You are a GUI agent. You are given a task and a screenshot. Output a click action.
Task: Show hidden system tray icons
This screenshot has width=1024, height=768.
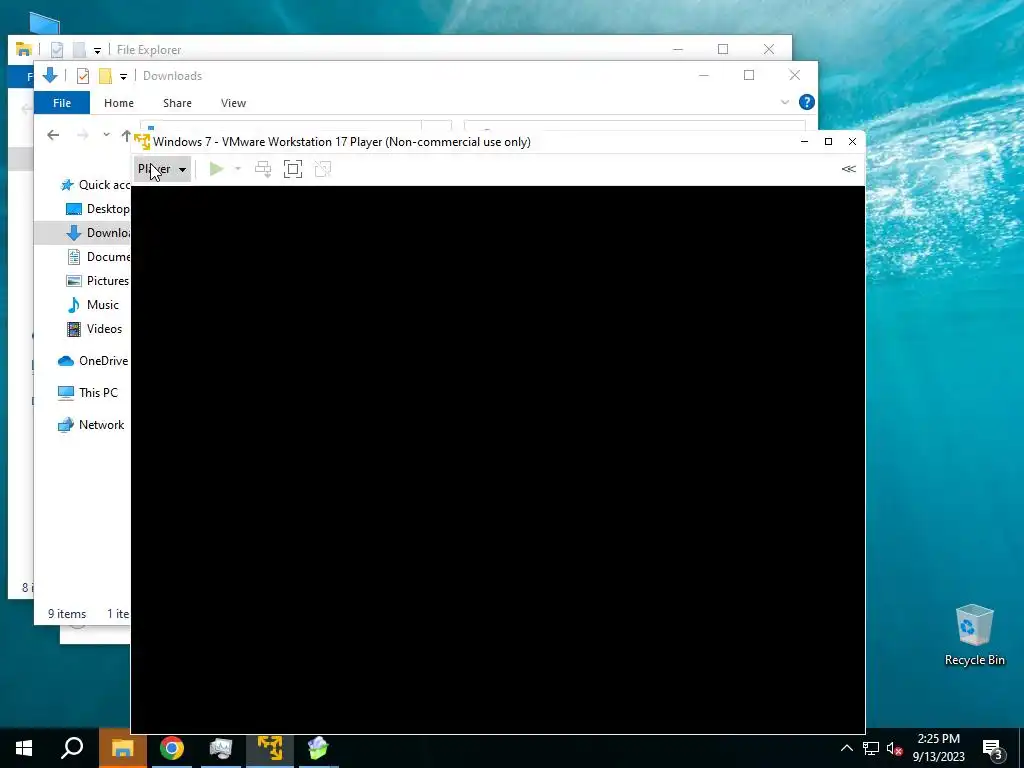click(846, 748)
